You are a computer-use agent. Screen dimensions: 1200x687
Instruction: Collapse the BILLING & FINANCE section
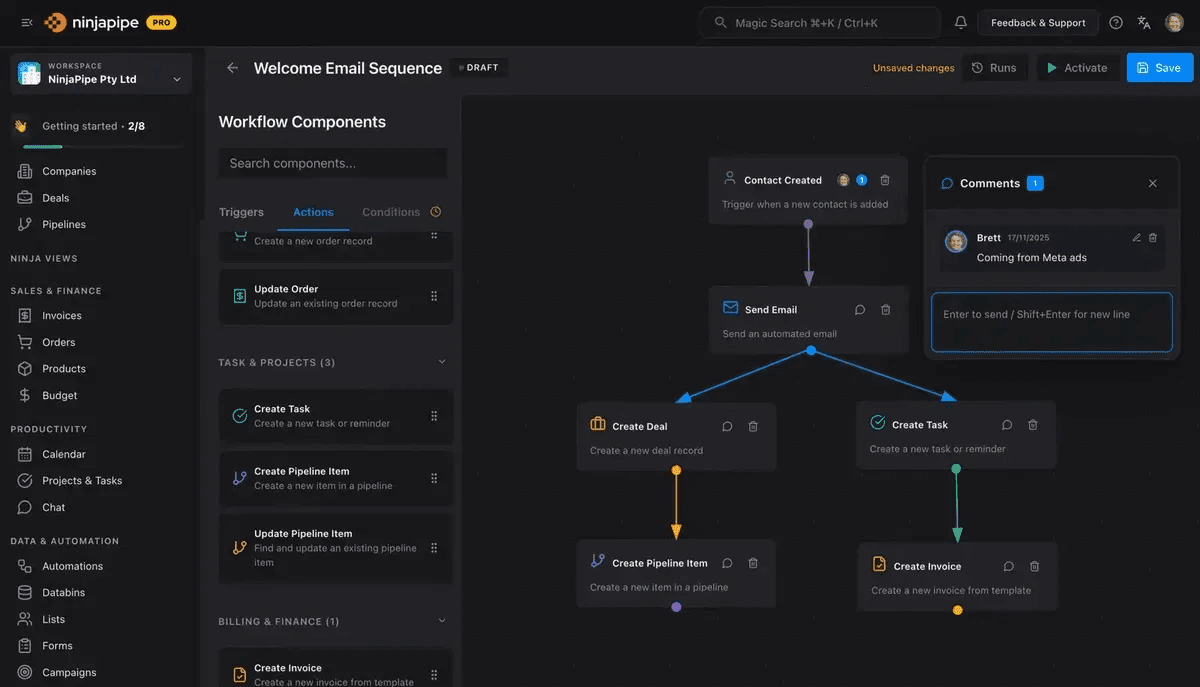[x=441, y=620]
